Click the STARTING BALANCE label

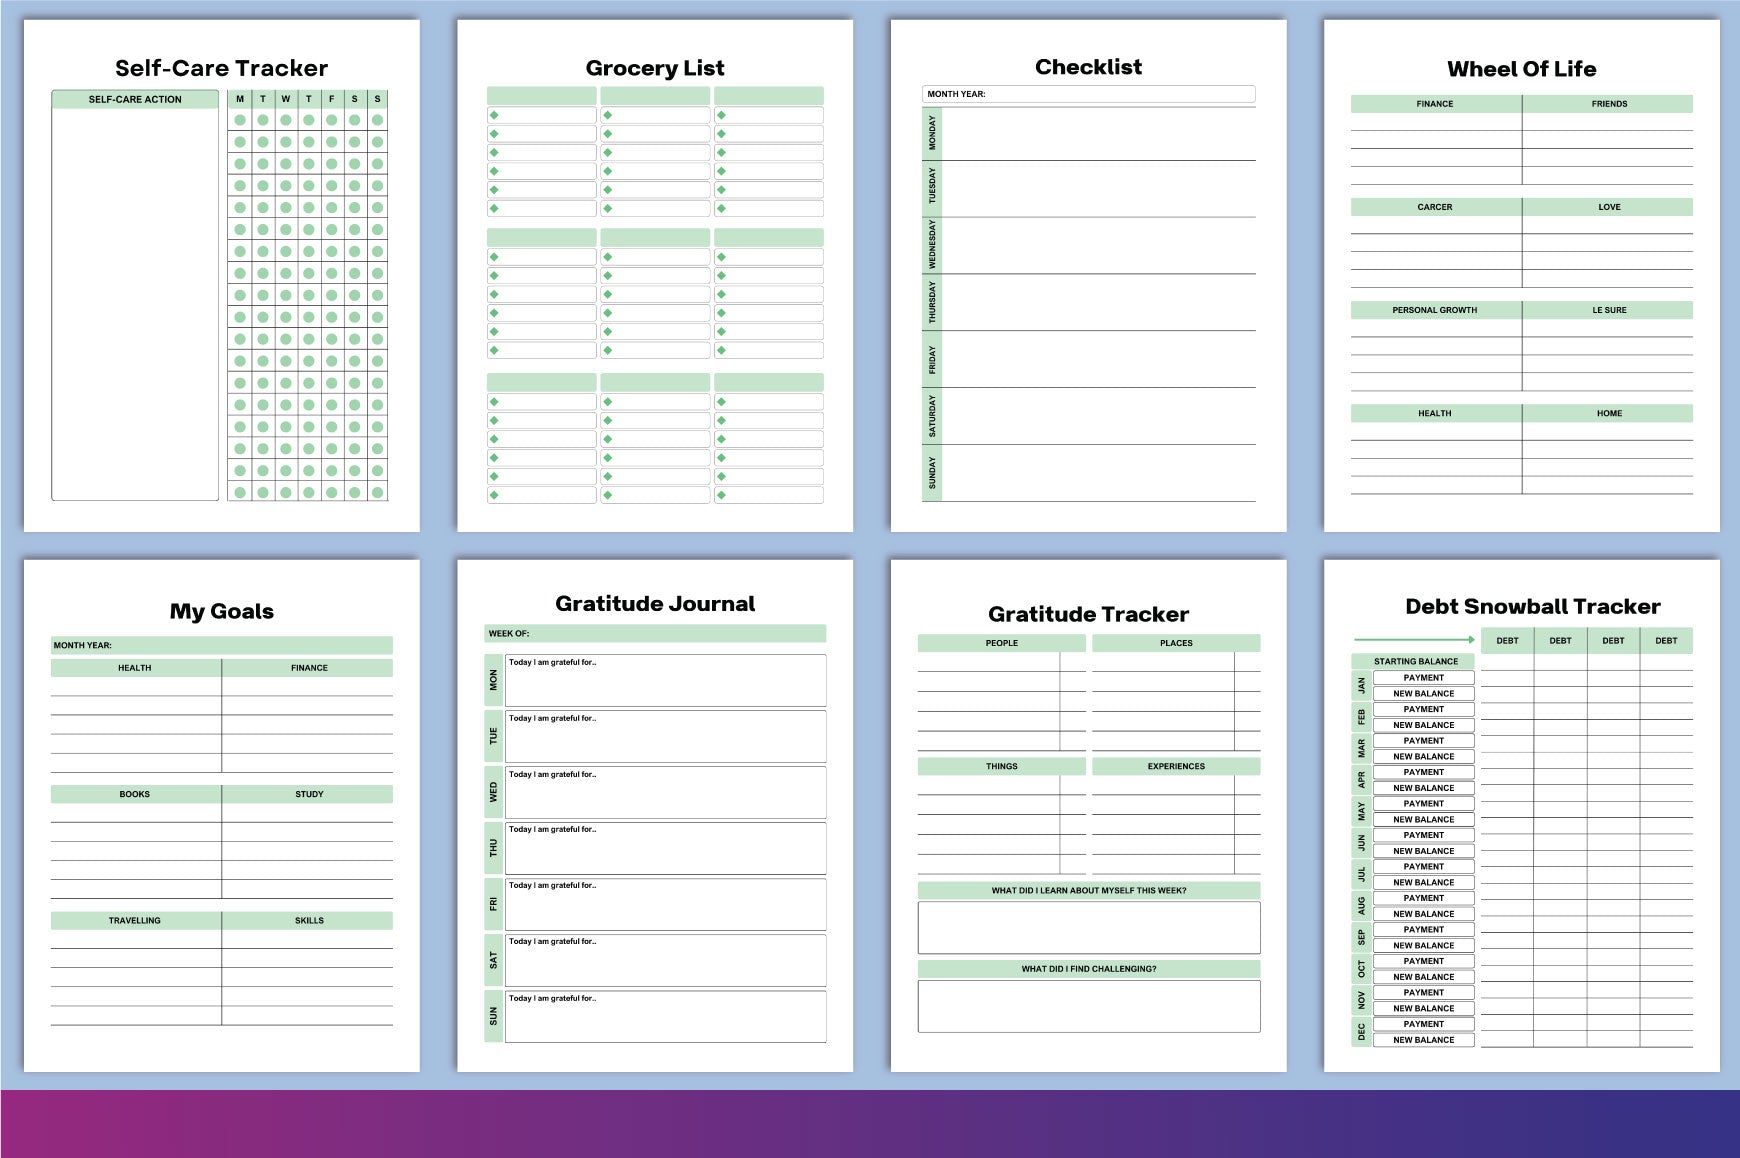click(1415, 661)
